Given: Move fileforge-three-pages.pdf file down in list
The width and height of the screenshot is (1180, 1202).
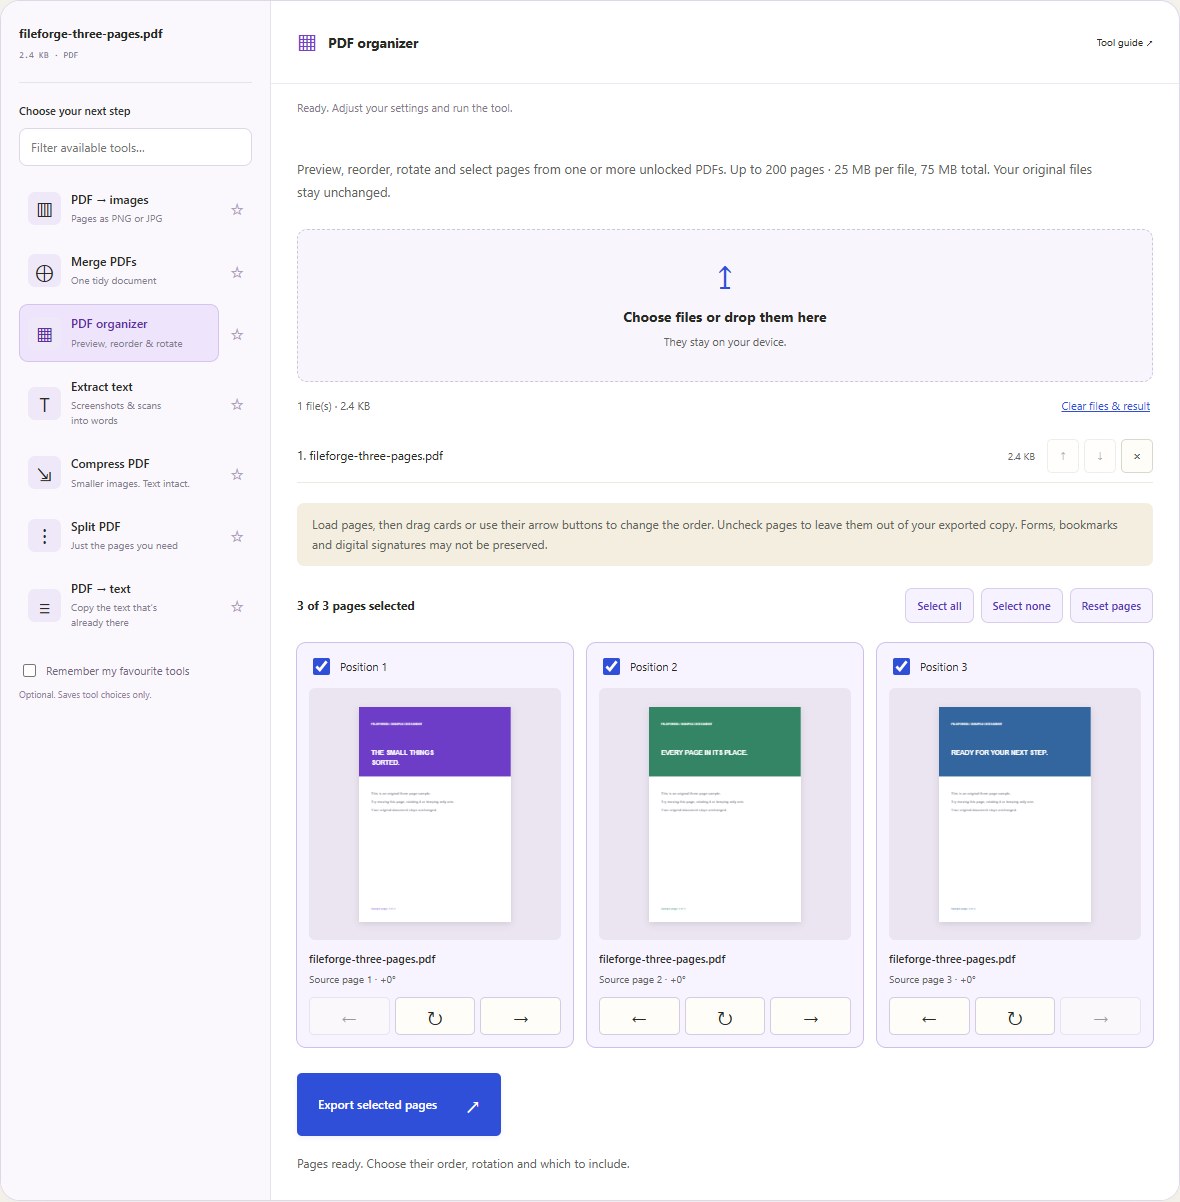Looking at the screenshot, I should (x=1100, y=456).
